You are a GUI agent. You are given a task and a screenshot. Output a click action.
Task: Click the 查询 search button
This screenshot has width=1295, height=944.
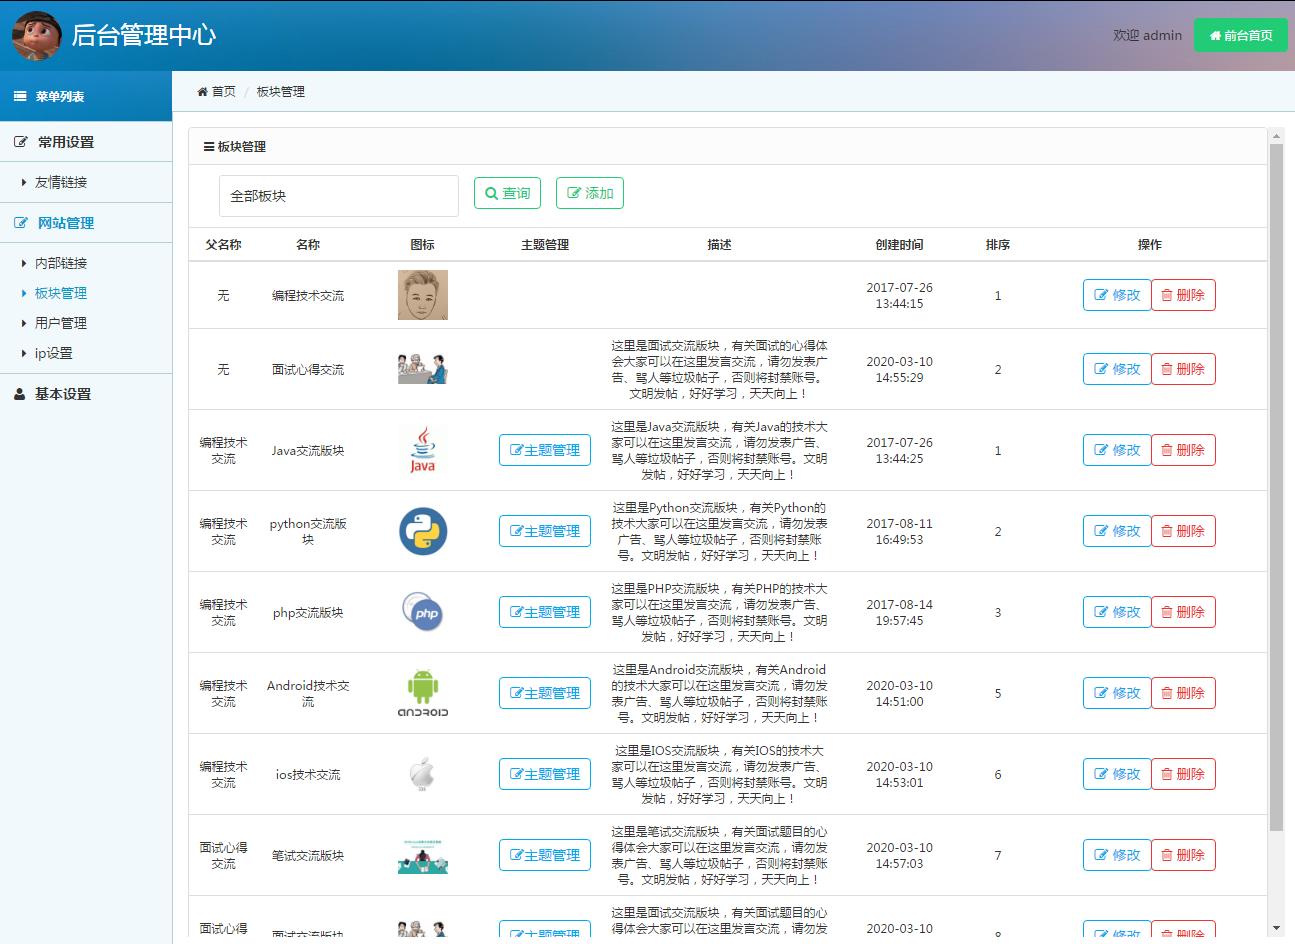[507, 193]
